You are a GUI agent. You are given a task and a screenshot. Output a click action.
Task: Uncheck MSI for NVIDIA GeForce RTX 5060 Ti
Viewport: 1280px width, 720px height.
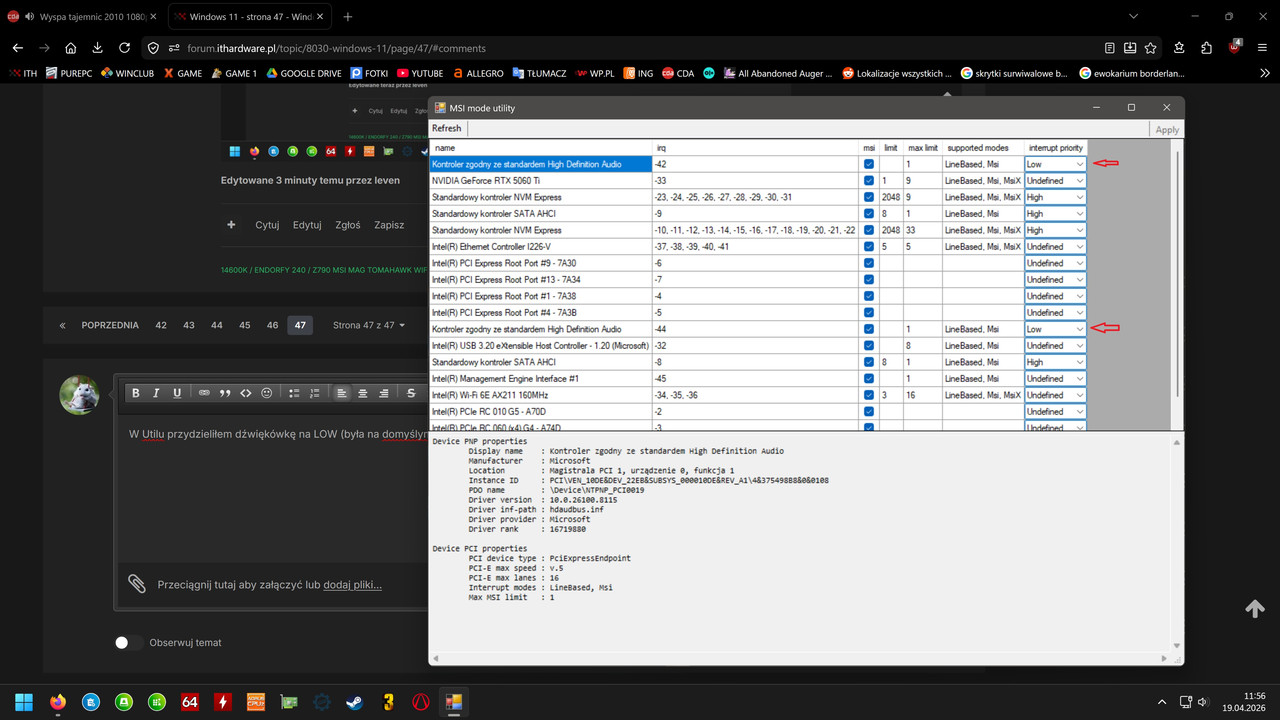pyautogui.click(x=868, y=180)
